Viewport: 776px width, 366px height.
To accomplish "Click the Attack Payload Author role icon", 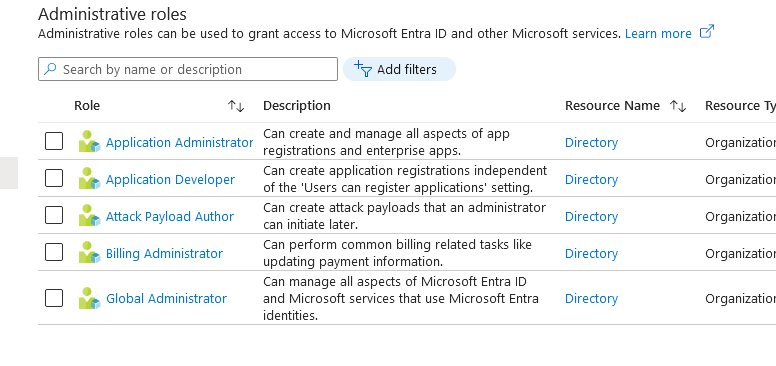I will [x=90, y=216].
